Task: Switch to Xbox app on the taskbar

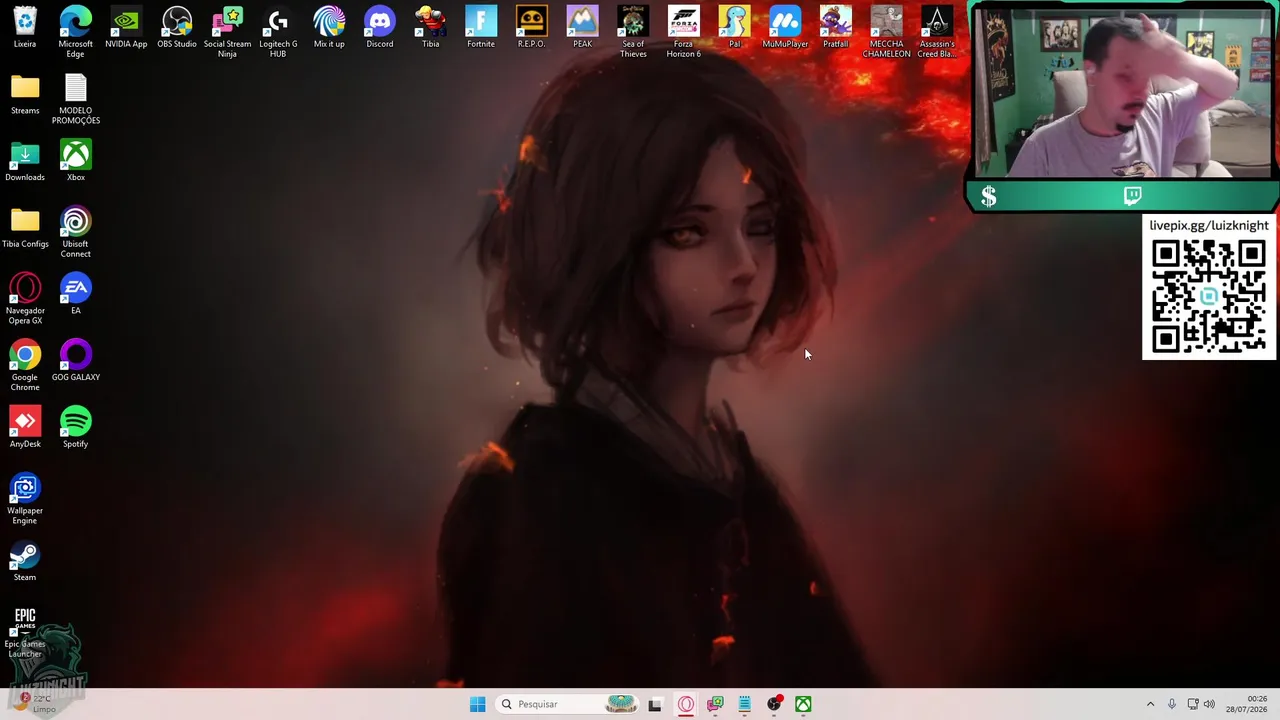Action: 803,704
